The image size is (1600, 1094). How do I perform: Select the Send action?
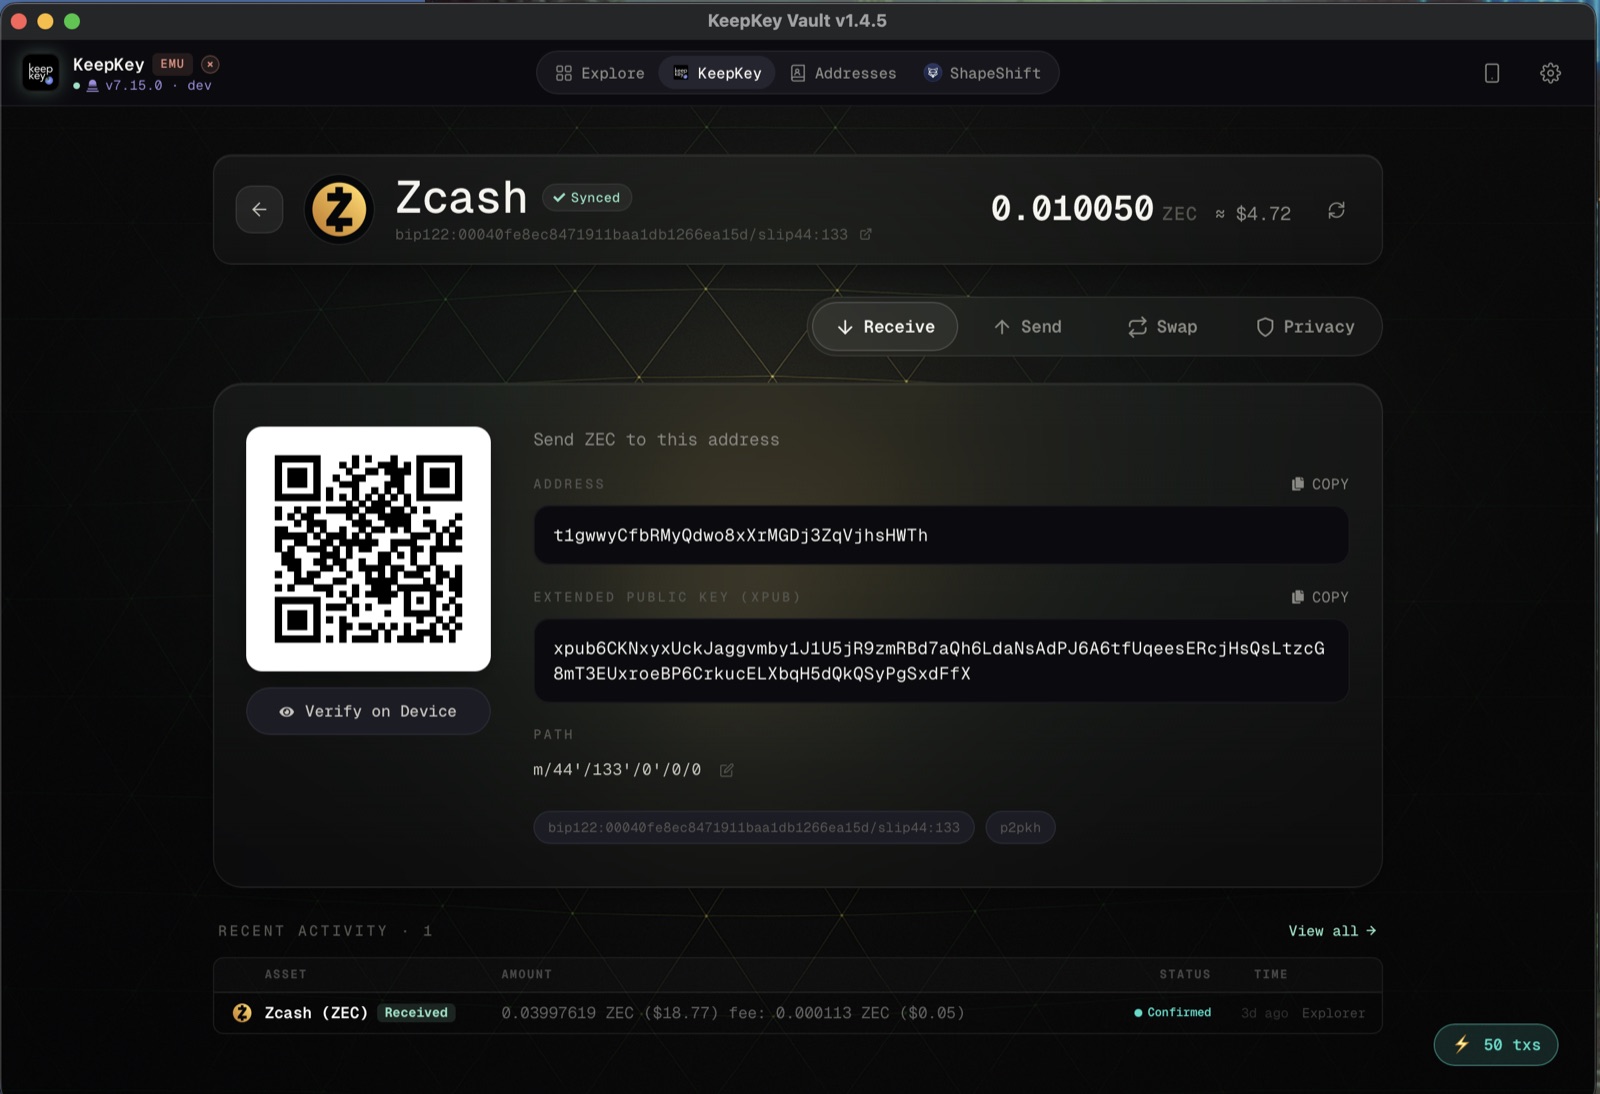pos(1027,327)
